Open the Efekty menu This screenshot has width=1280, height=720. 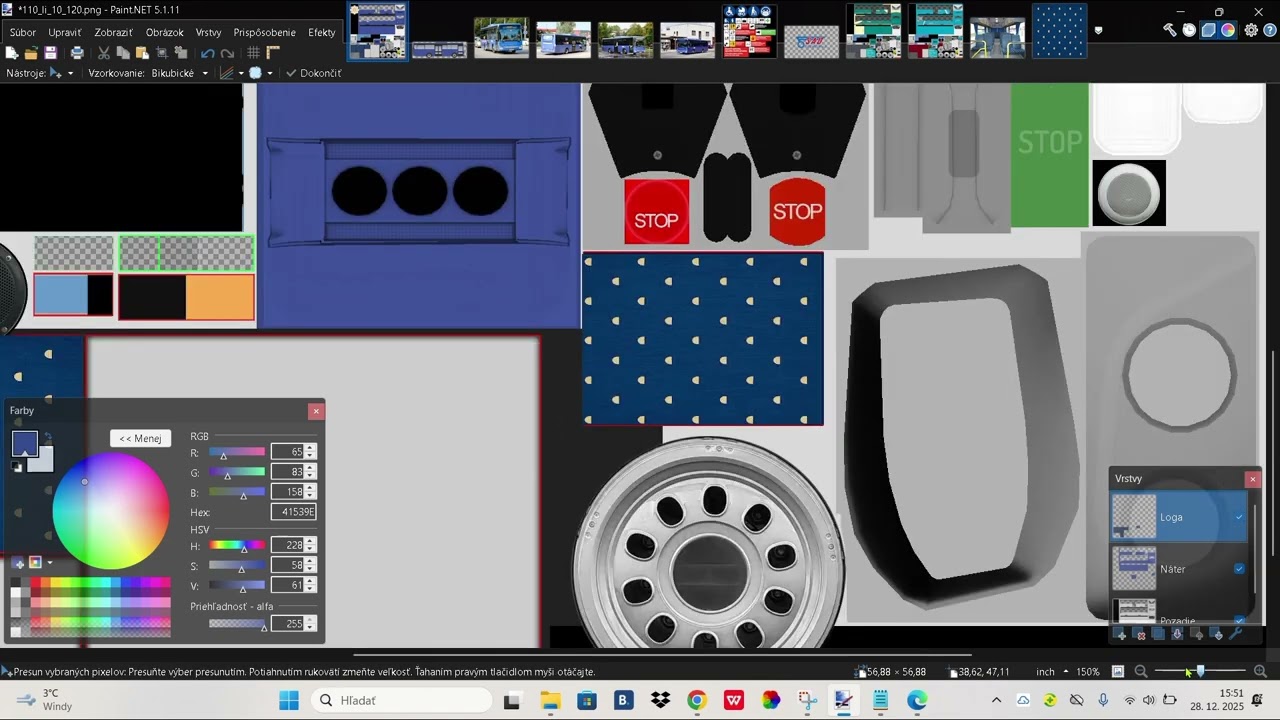pos(322,32)
